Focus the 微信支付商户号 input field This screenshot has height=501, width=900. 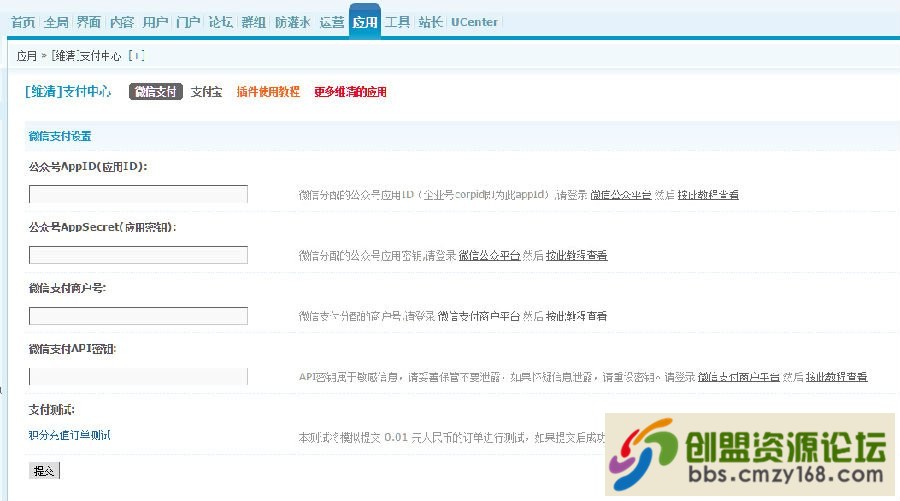point(138,316)
